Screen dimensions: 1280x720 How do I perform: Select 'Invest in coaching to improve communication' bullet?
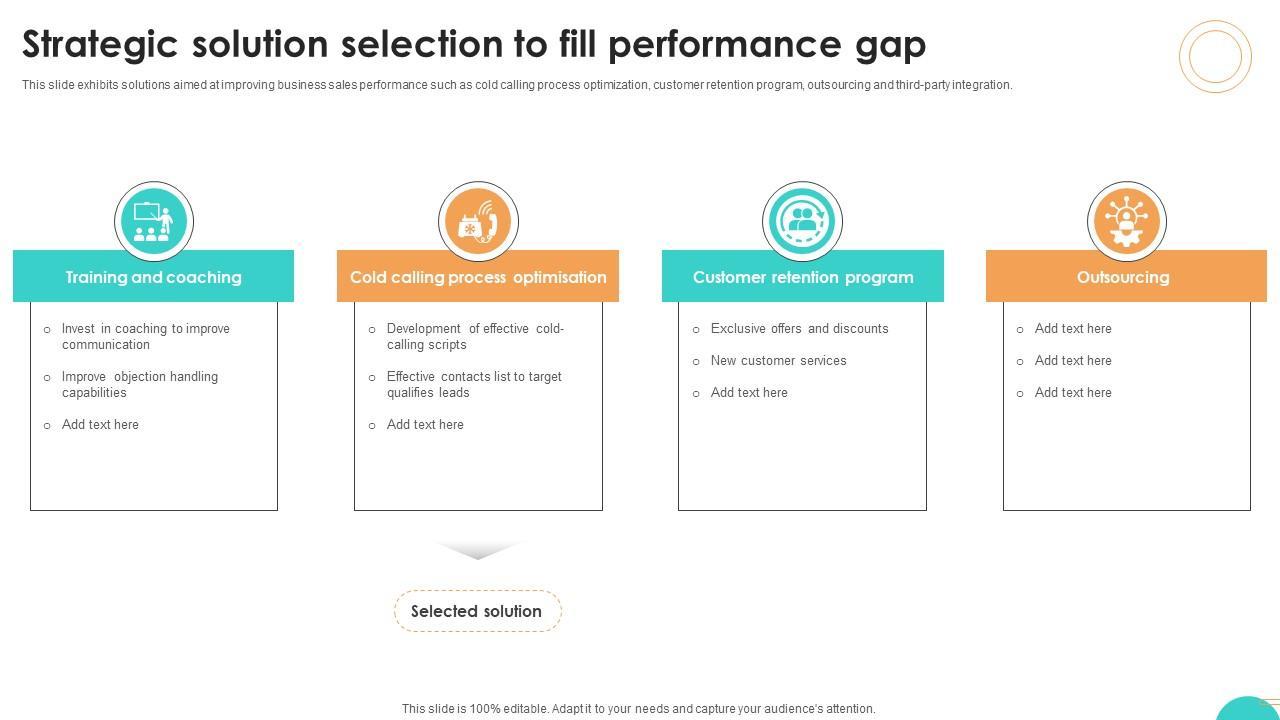(x=145, y=336)
